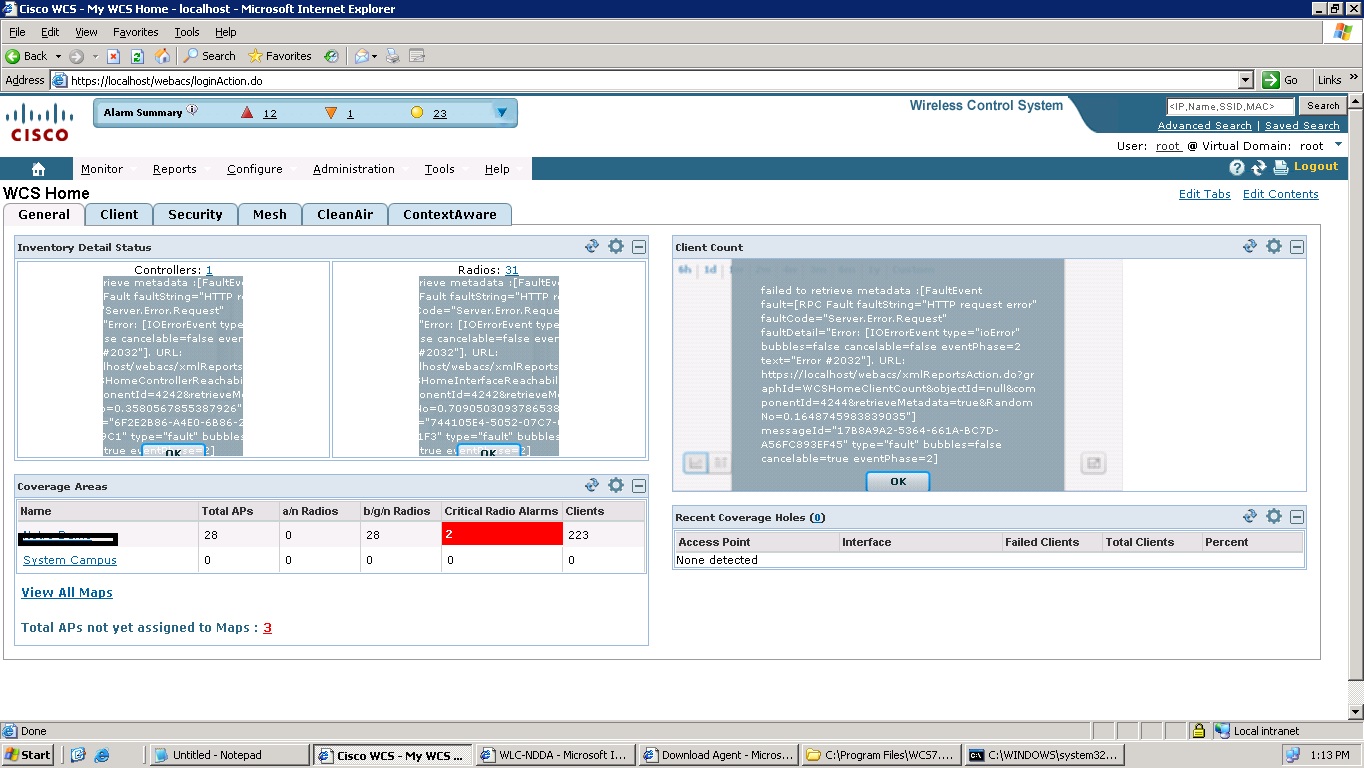Click the major alarms orange triangle icon
Image resolution: width=1364 pixels, height=768 pixels.
point(331,113)
